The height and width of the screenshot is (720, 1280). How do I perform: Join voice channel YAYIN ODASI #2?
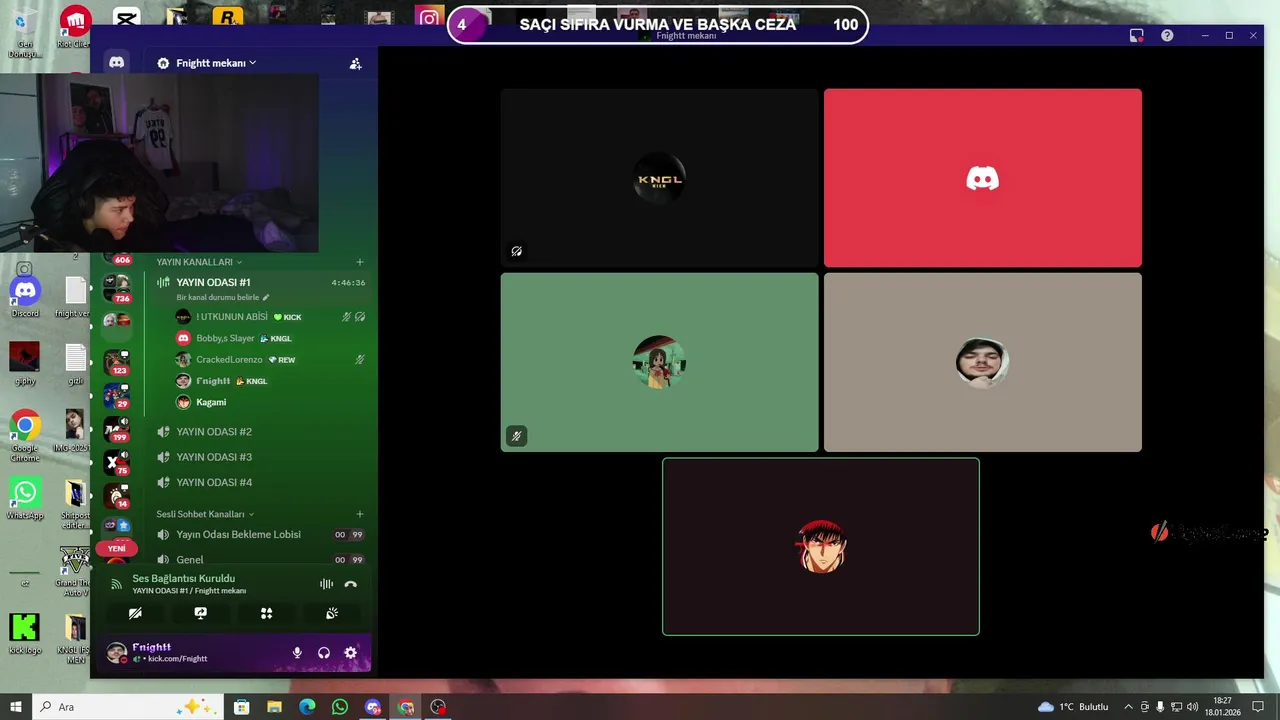[x=260, y=432]
